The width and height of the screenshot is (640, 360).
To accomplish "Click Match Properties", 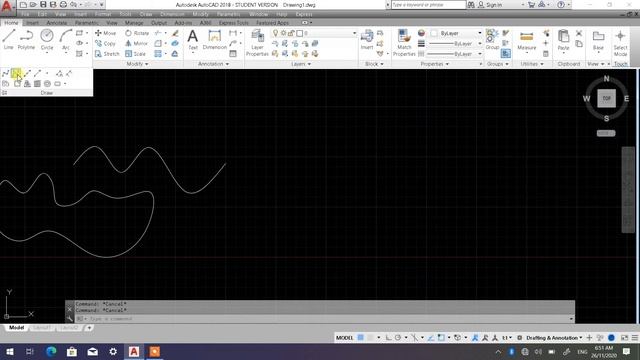I will (404, 42).
